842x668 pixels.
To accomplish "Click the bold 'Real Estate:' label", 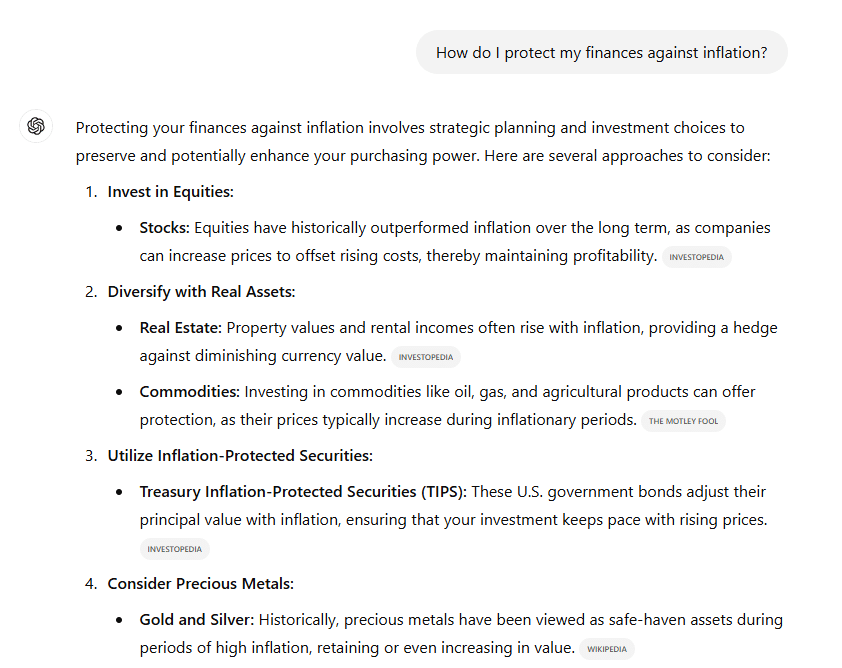I will point(181,328).
